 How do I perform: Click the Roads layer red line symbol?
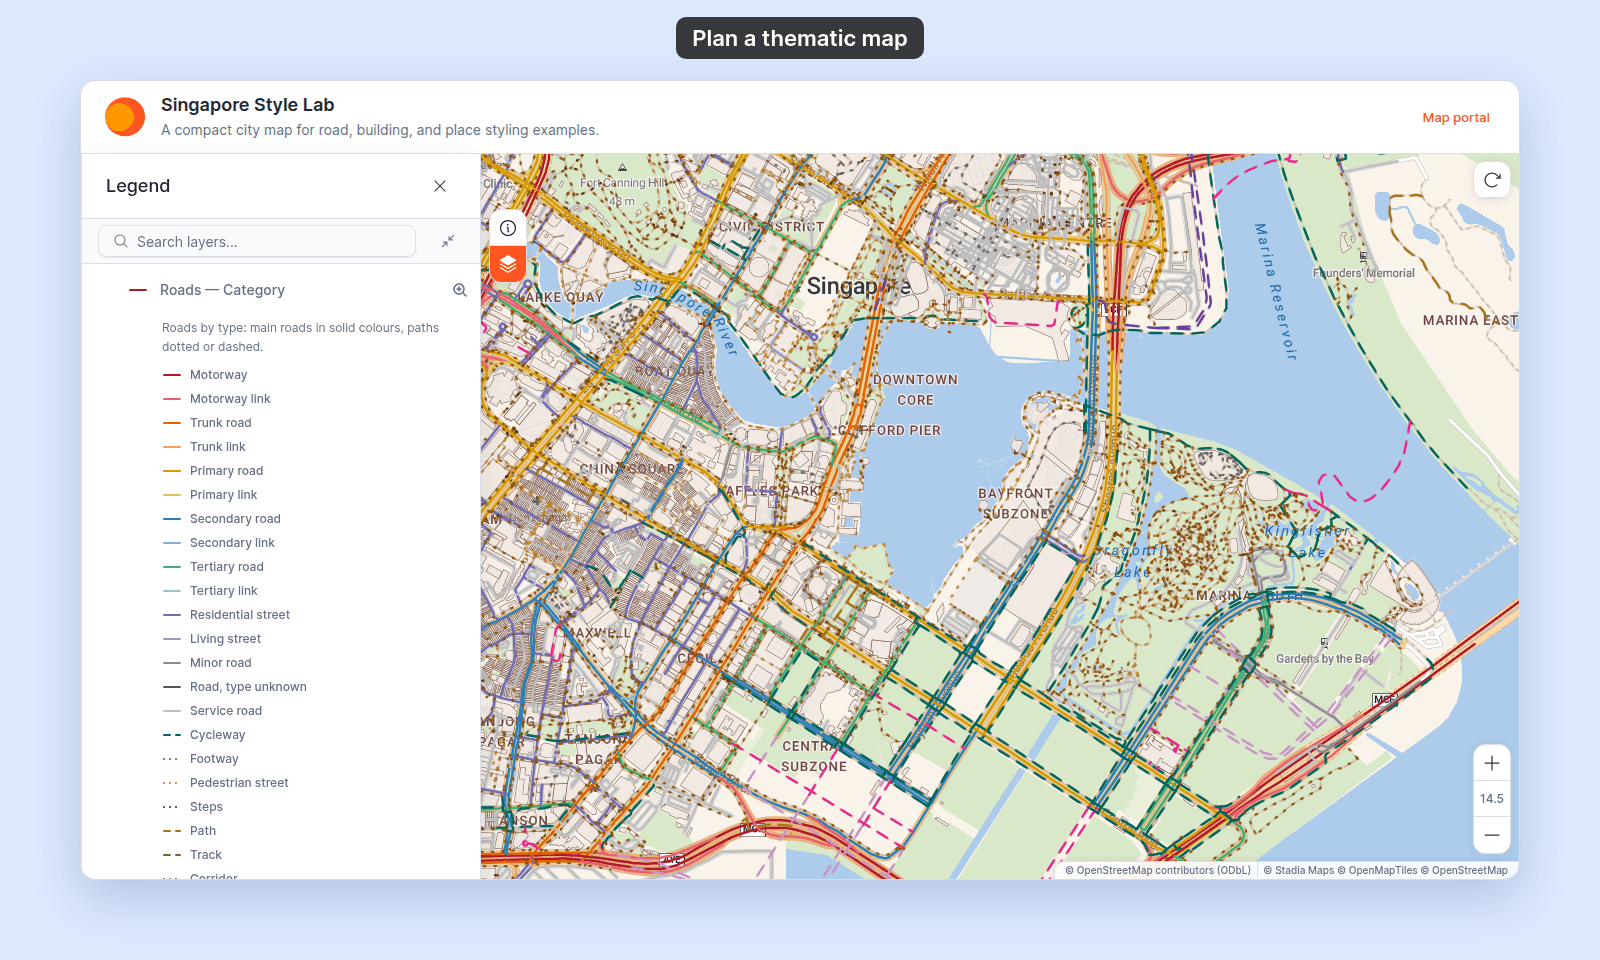click(138, 290)
